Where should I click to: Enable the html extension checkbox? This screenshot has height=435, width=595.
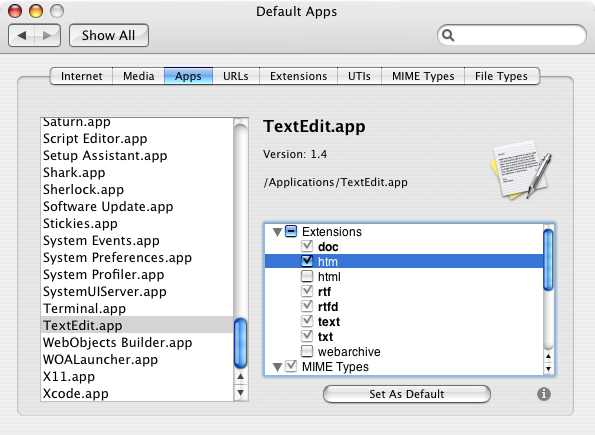pyautogui.click(x=307, y=276)
